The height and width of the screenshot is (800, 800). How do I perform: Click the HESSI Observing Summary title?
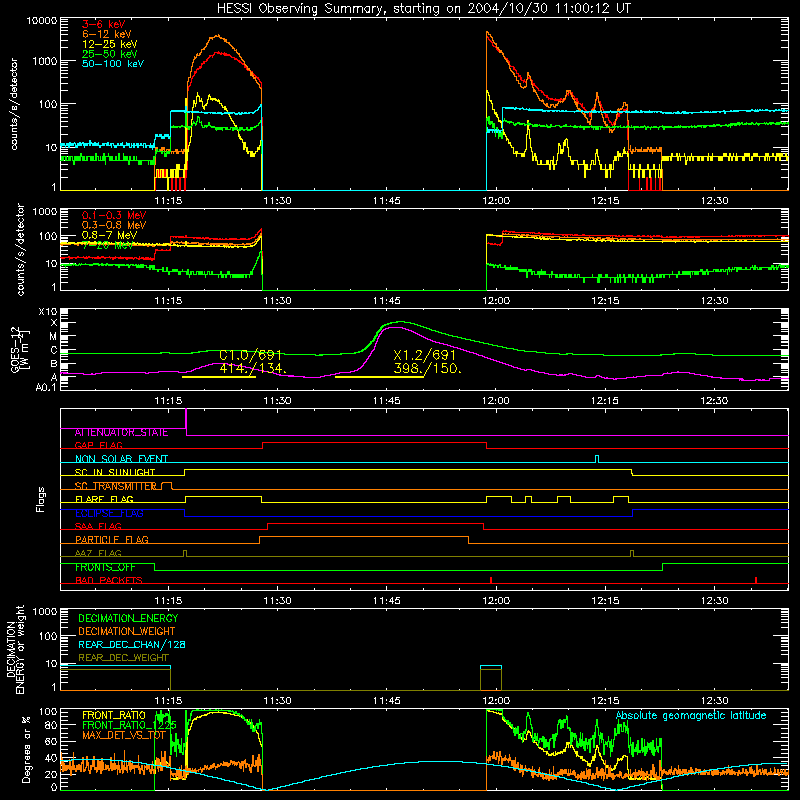pyautogui.click(x=423, y=9)
